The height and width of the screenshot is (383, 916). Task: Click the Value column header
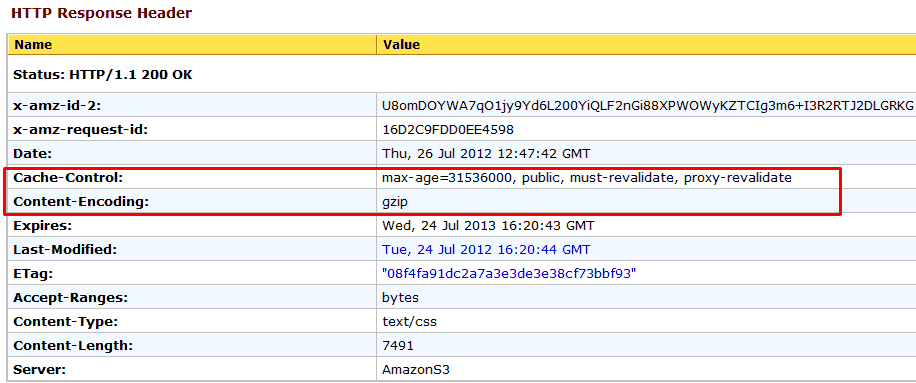(x=647, y=44)
